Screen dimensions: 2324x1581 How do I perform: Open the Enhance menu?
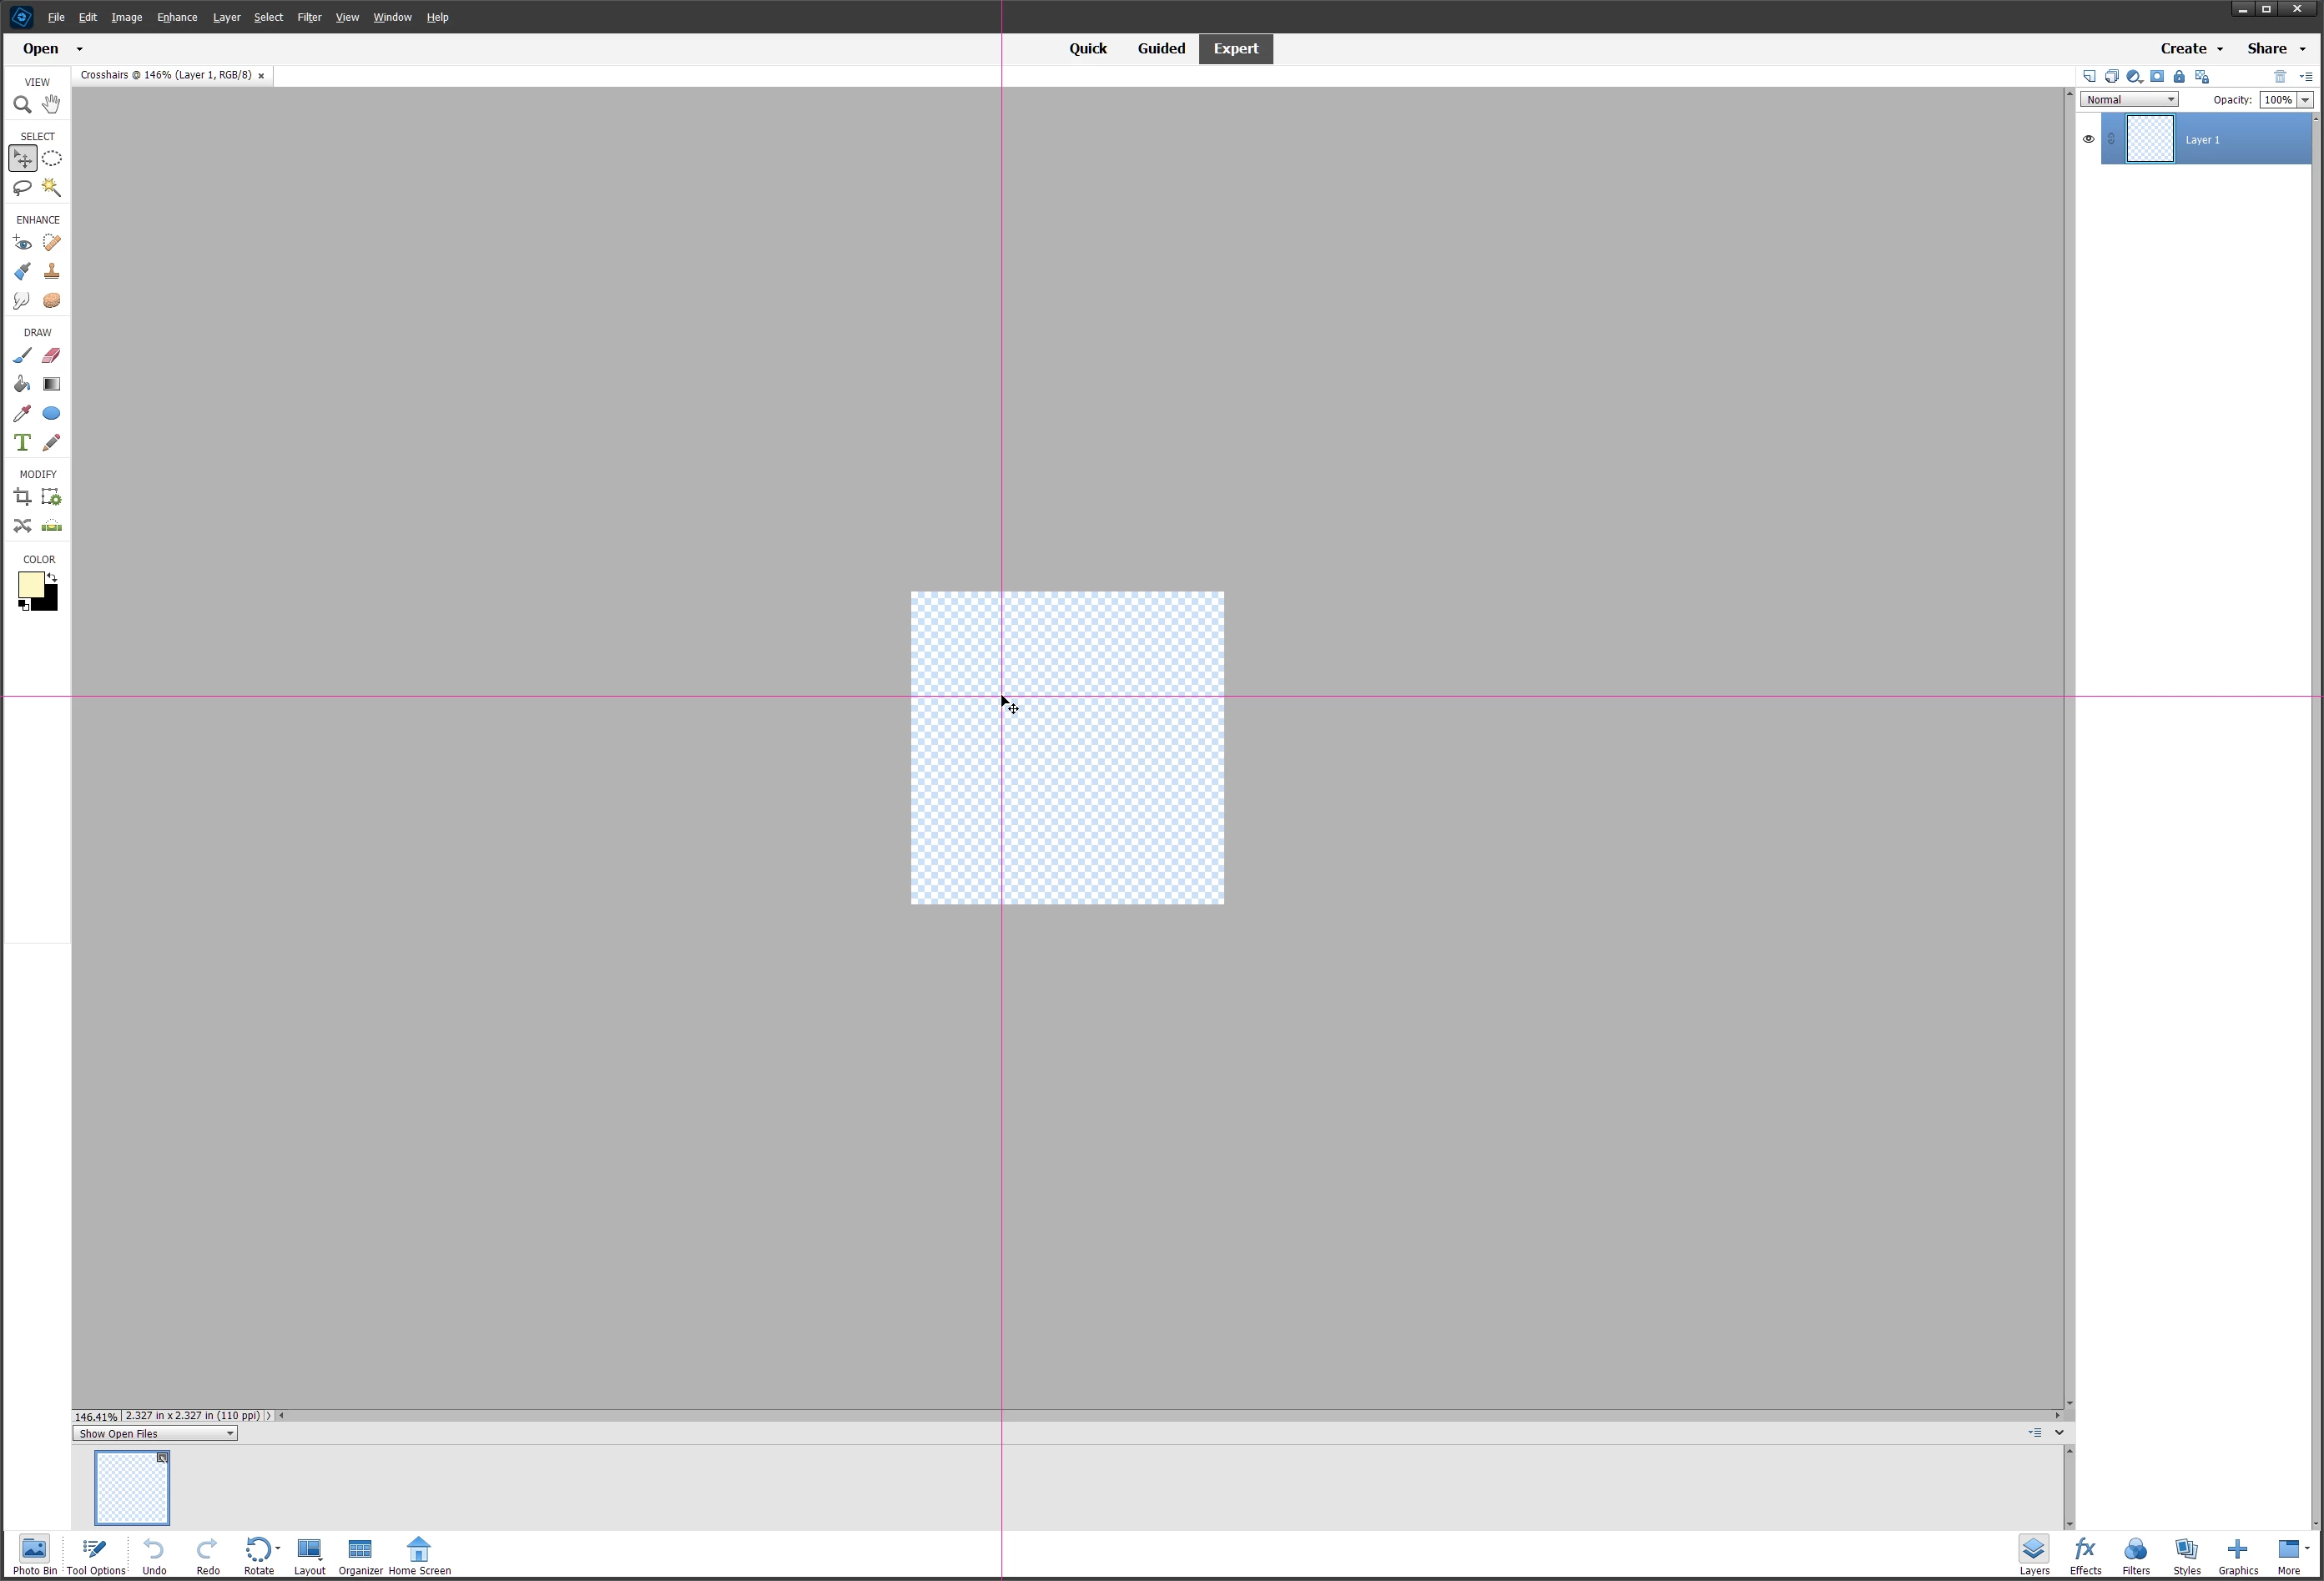tap(177, 17)
